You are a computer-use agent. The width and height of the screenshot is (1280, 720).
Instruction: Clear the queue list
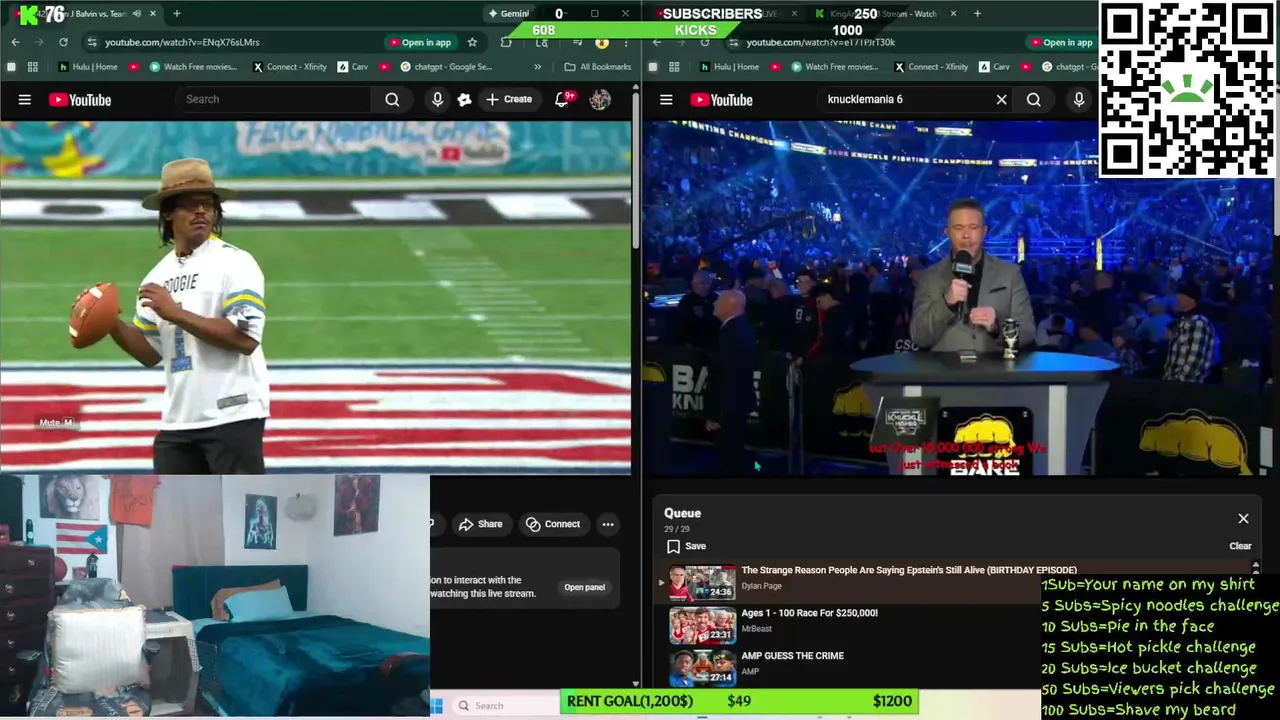(1240, 546)
